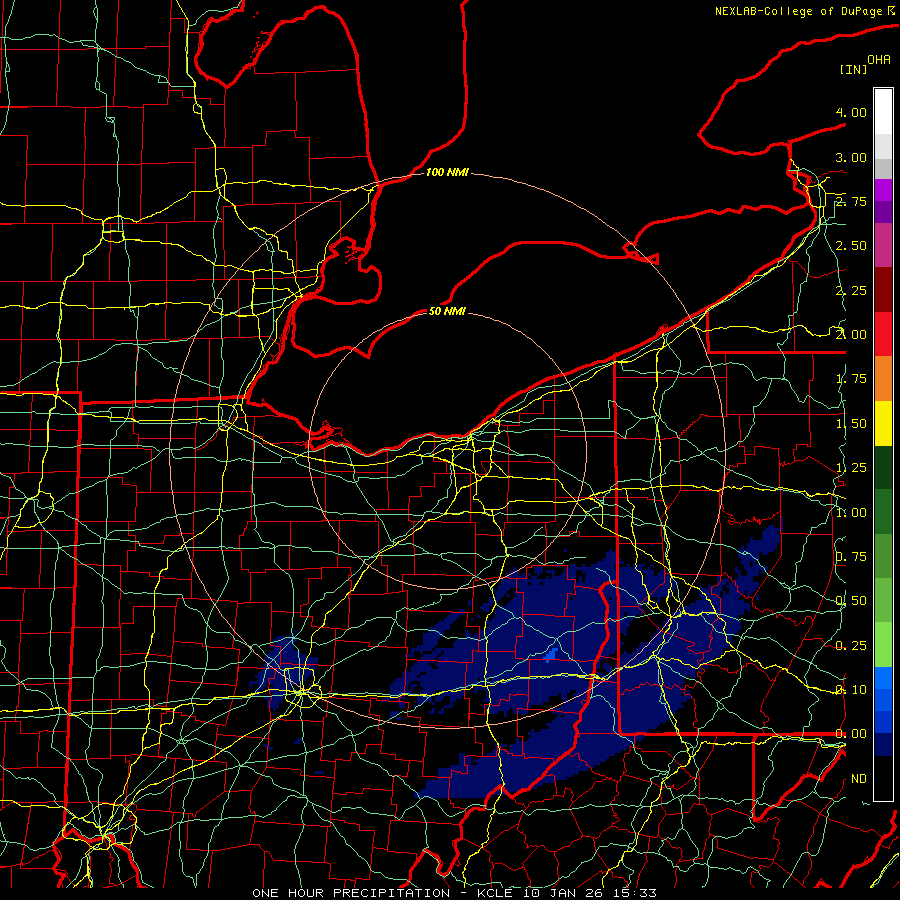Select the yellow legend swatch
This screenshot has height=900, width=900.
pyautogui.click(x=883, y=423)
